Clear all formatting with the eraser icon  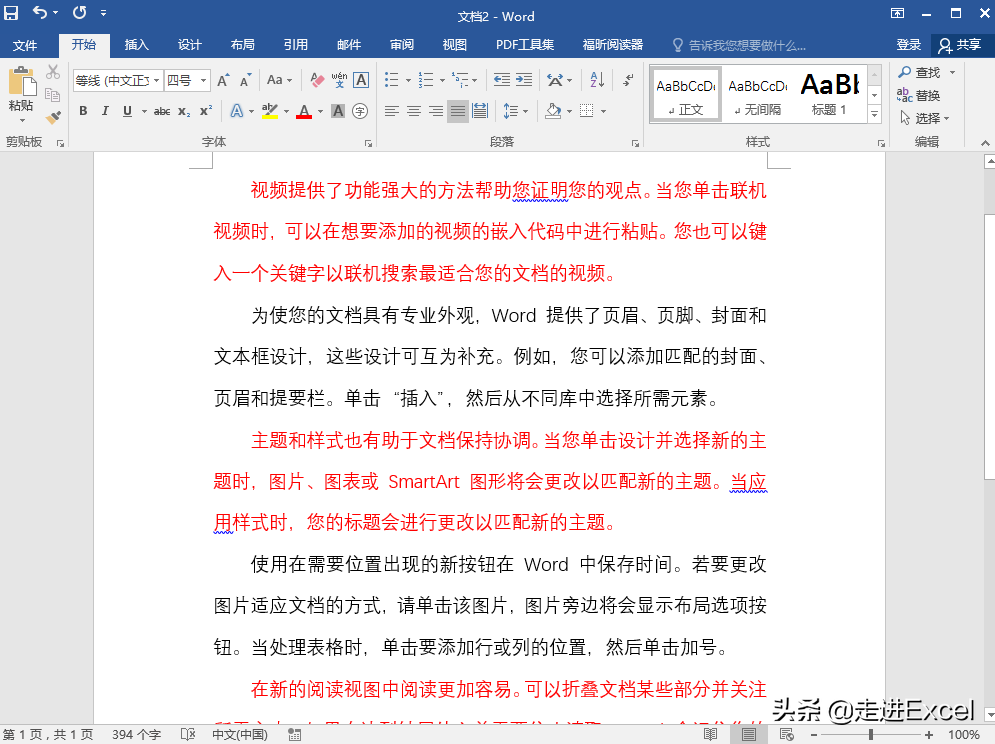click(x=317, y=80)
